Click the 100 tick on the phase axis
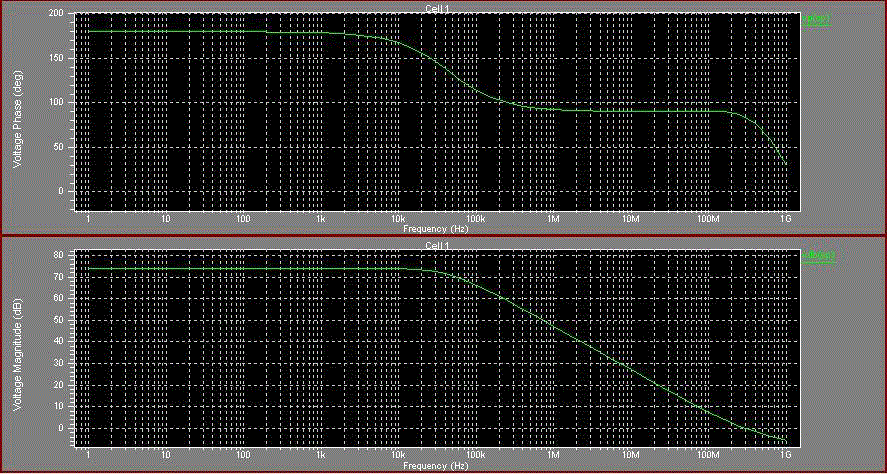The height and width of the screenshot is (474, 887). pyautogui.click(x=56, y=103)
